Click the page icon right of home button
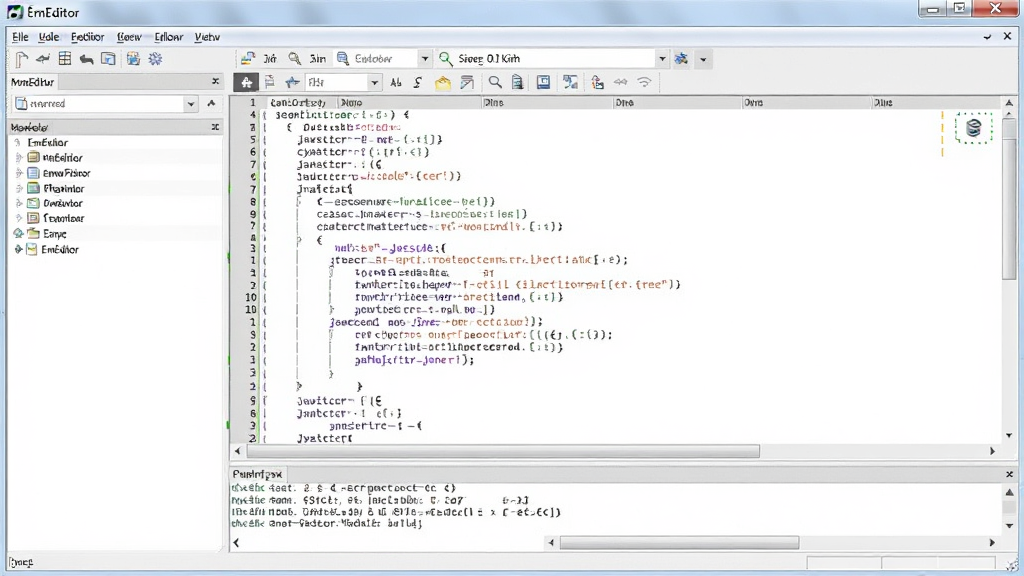 tap(270, 82)
